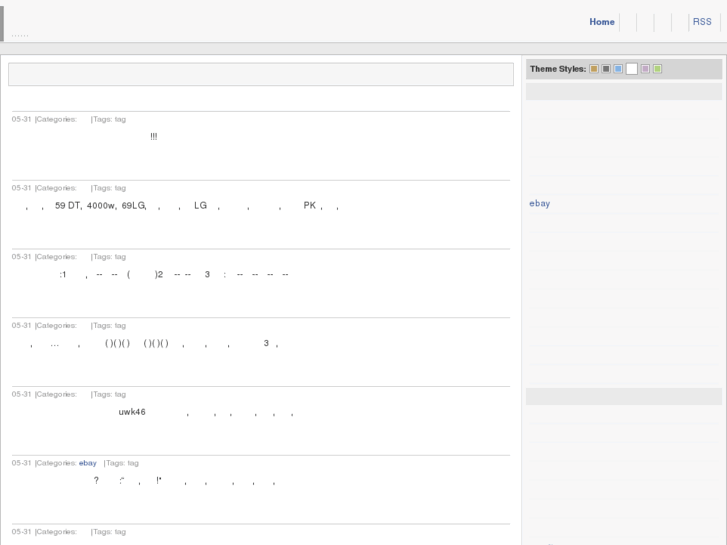The height and width of the screenshot is (545, 727).
Task: Pick the green theme style swatch
Action: 657,69
